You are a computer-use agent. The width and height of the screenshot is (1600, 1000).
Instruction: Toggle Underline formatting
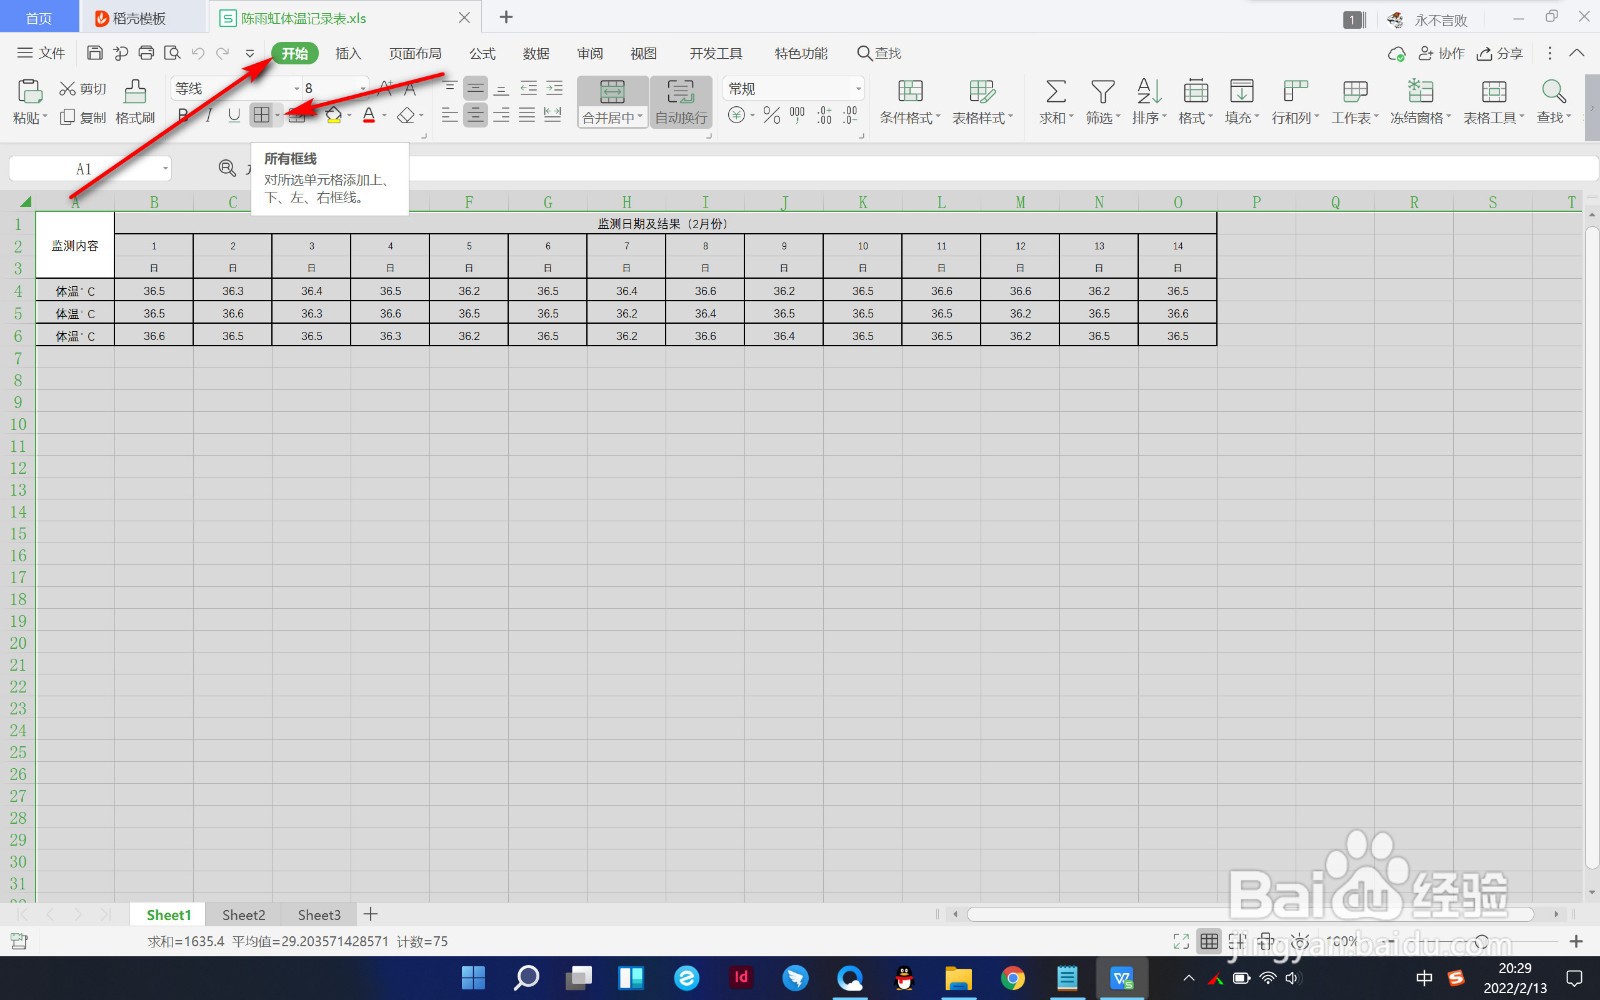234,116
